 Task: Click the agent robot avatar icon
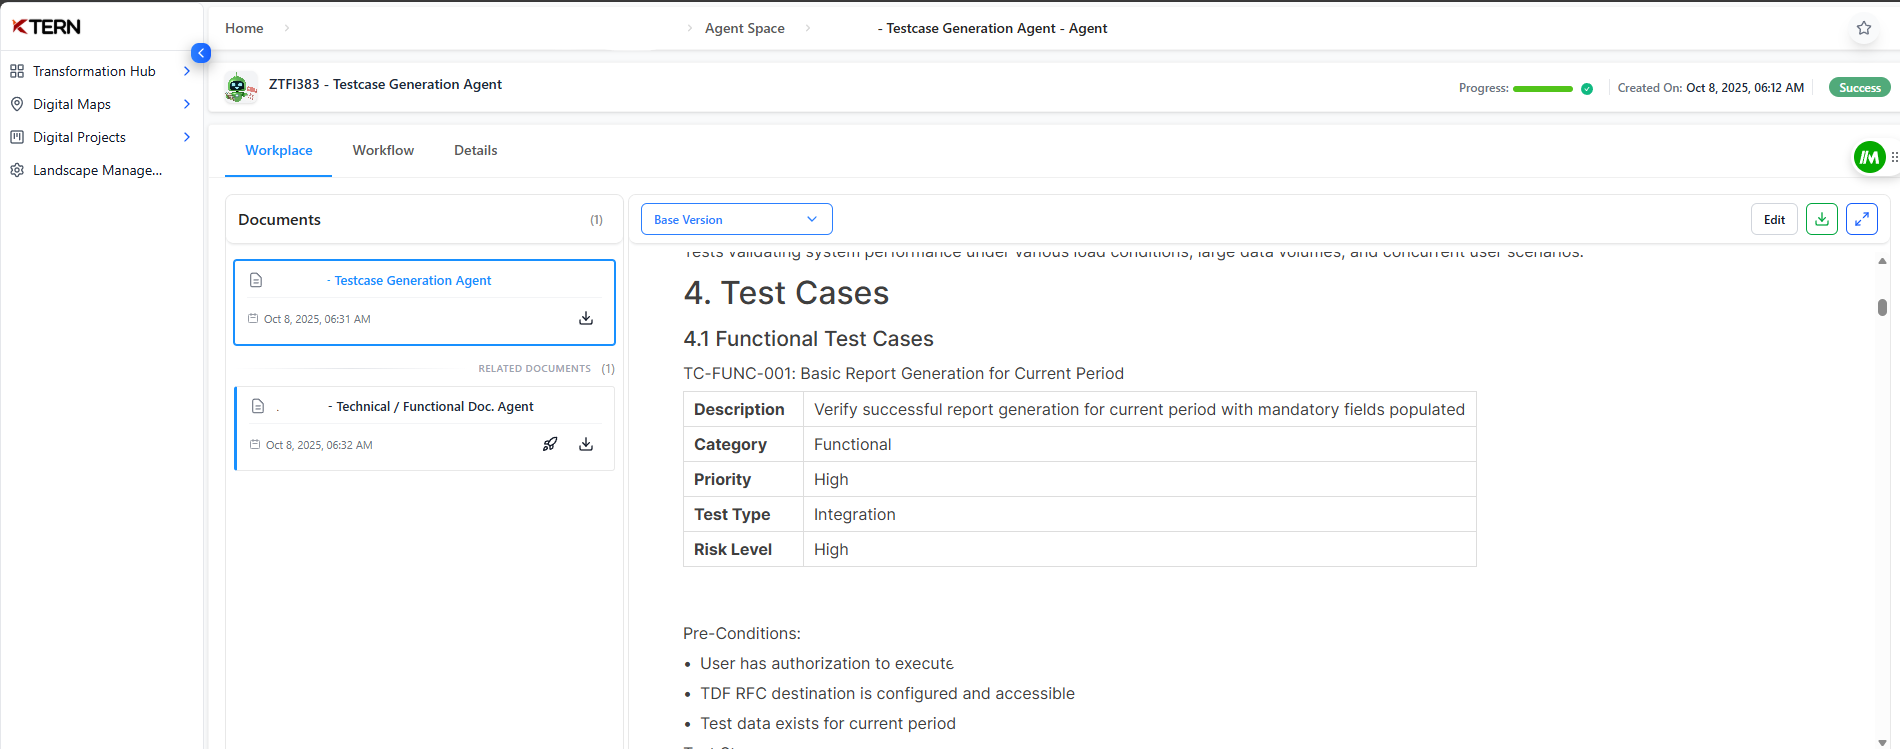click(238, 87)
